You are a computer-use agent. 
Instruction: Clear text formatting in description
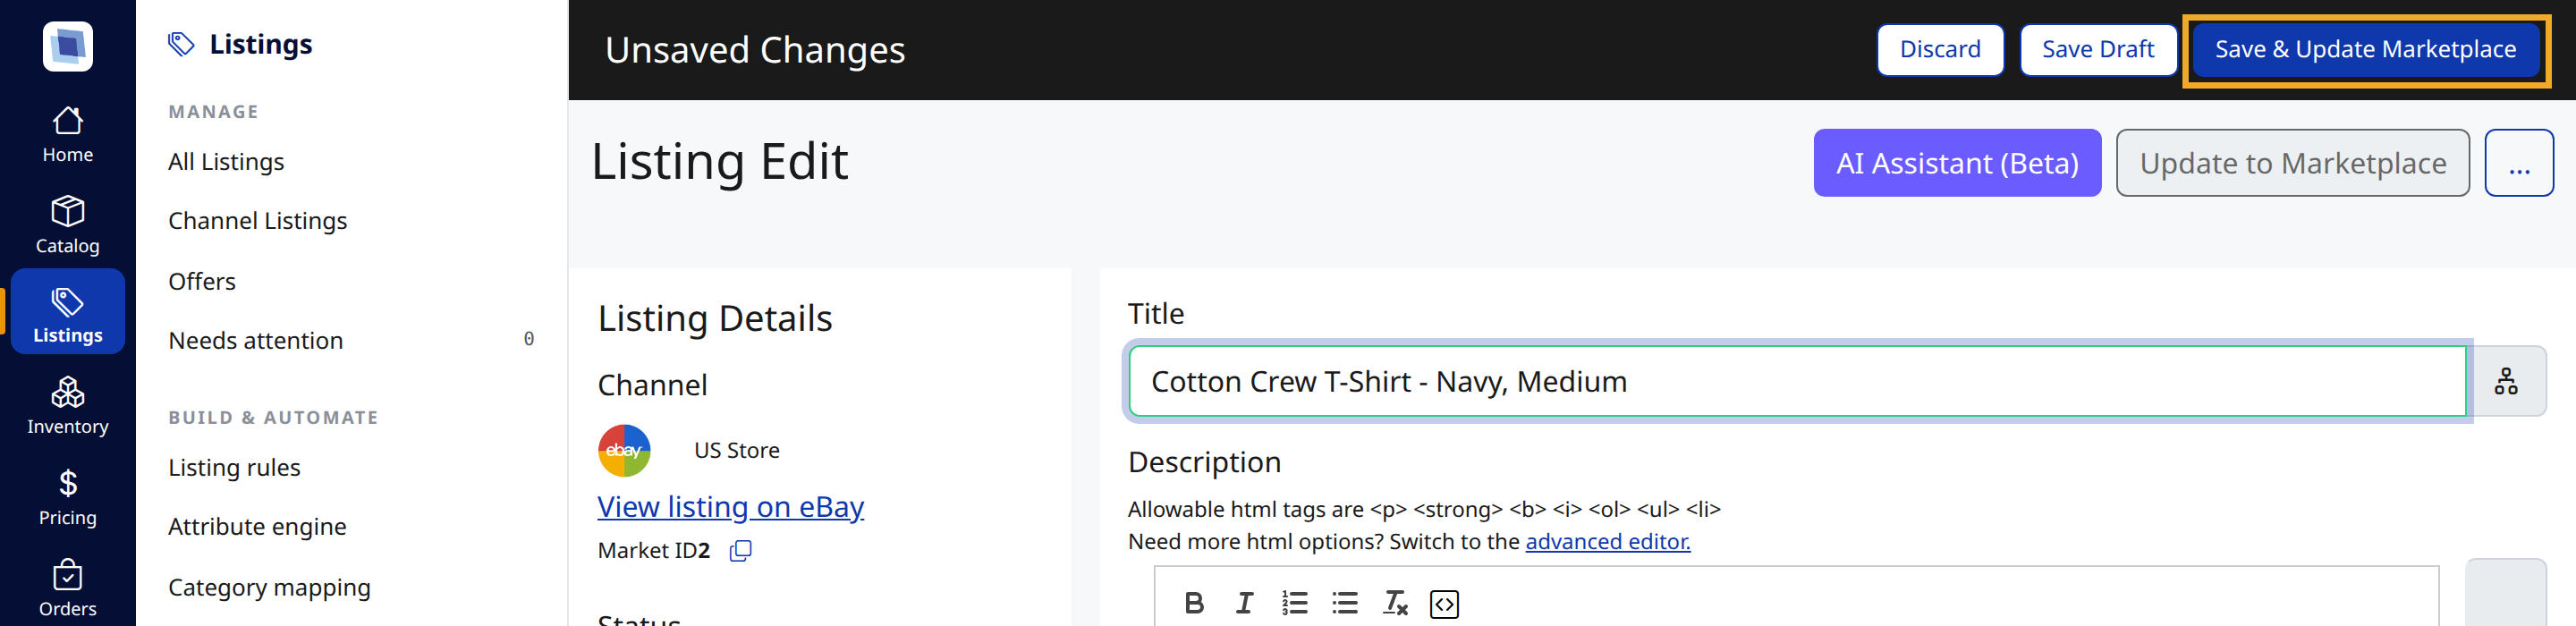1395,603
